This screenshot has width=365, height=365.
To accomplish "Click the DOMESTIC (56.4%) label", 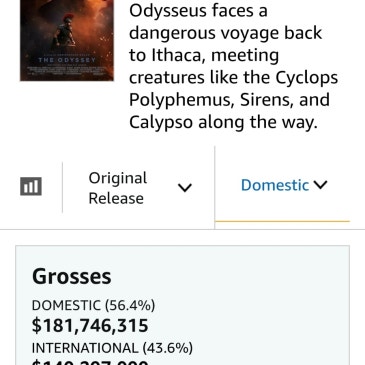I will [x=93, y=305].
